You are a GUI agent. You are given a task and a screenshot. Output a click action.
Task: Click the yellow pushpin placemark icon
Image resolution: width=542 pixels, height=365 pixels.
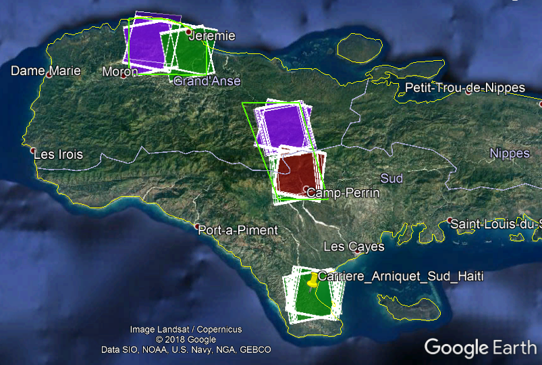click(x=312, y=281)
